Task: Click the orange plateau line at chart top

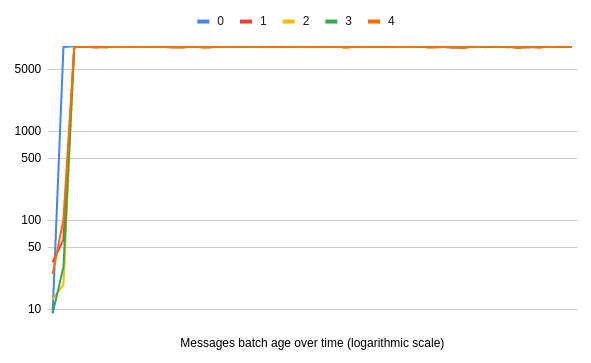Action: tap(323, 47)
